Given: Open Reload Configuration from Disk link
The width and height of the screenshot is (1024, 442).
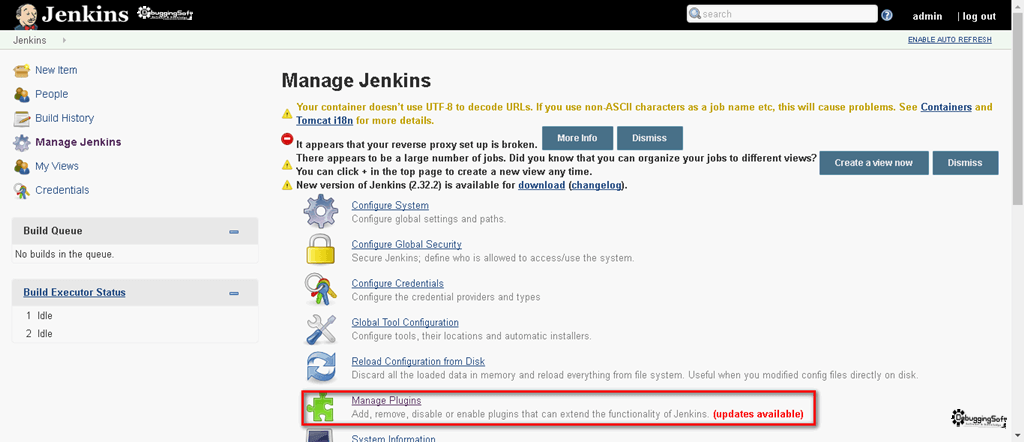Looking at the screenshot, I should pos(418,361).
